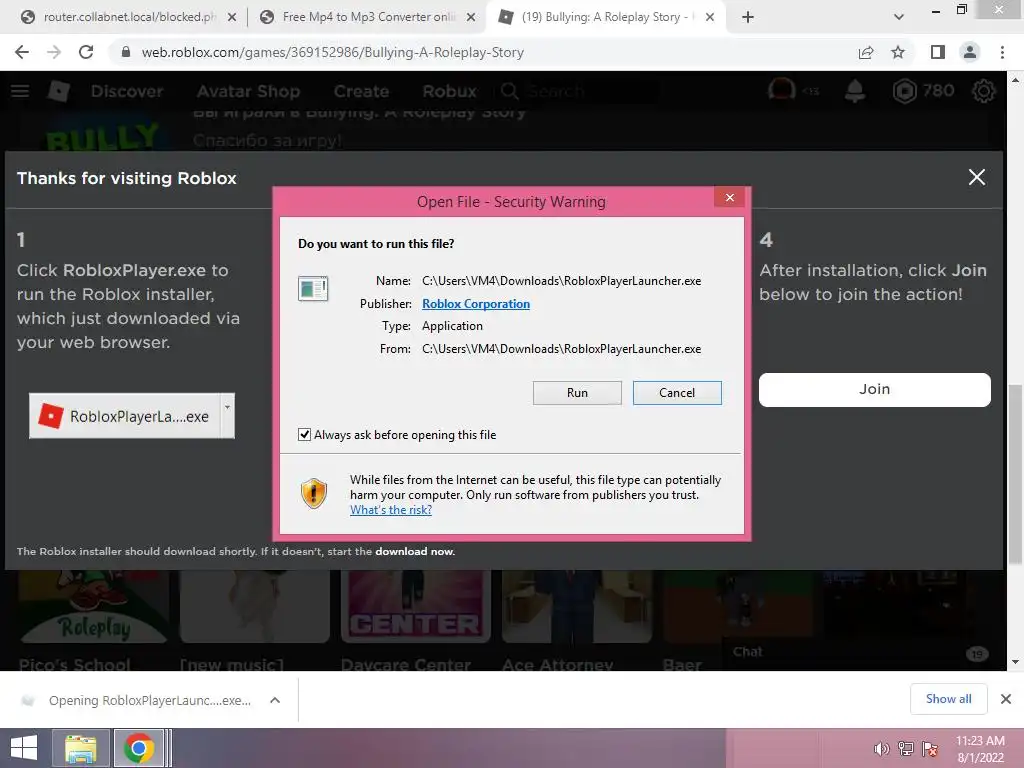This screenshot has width=1024, height=768.
Task: Open the volume icon in system tray
Action: 881,749
